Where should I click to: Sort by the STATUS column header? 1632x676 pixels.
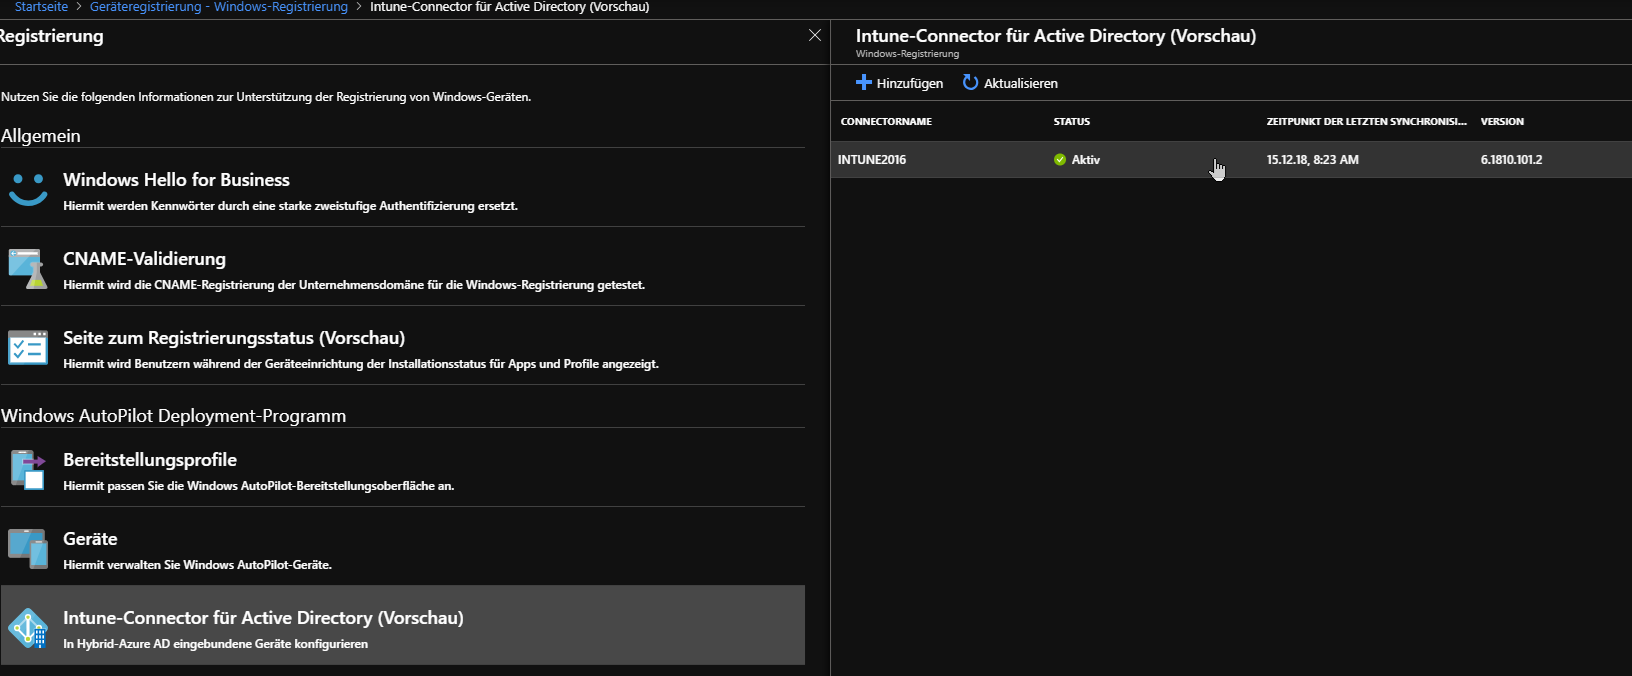[1072, 121]
